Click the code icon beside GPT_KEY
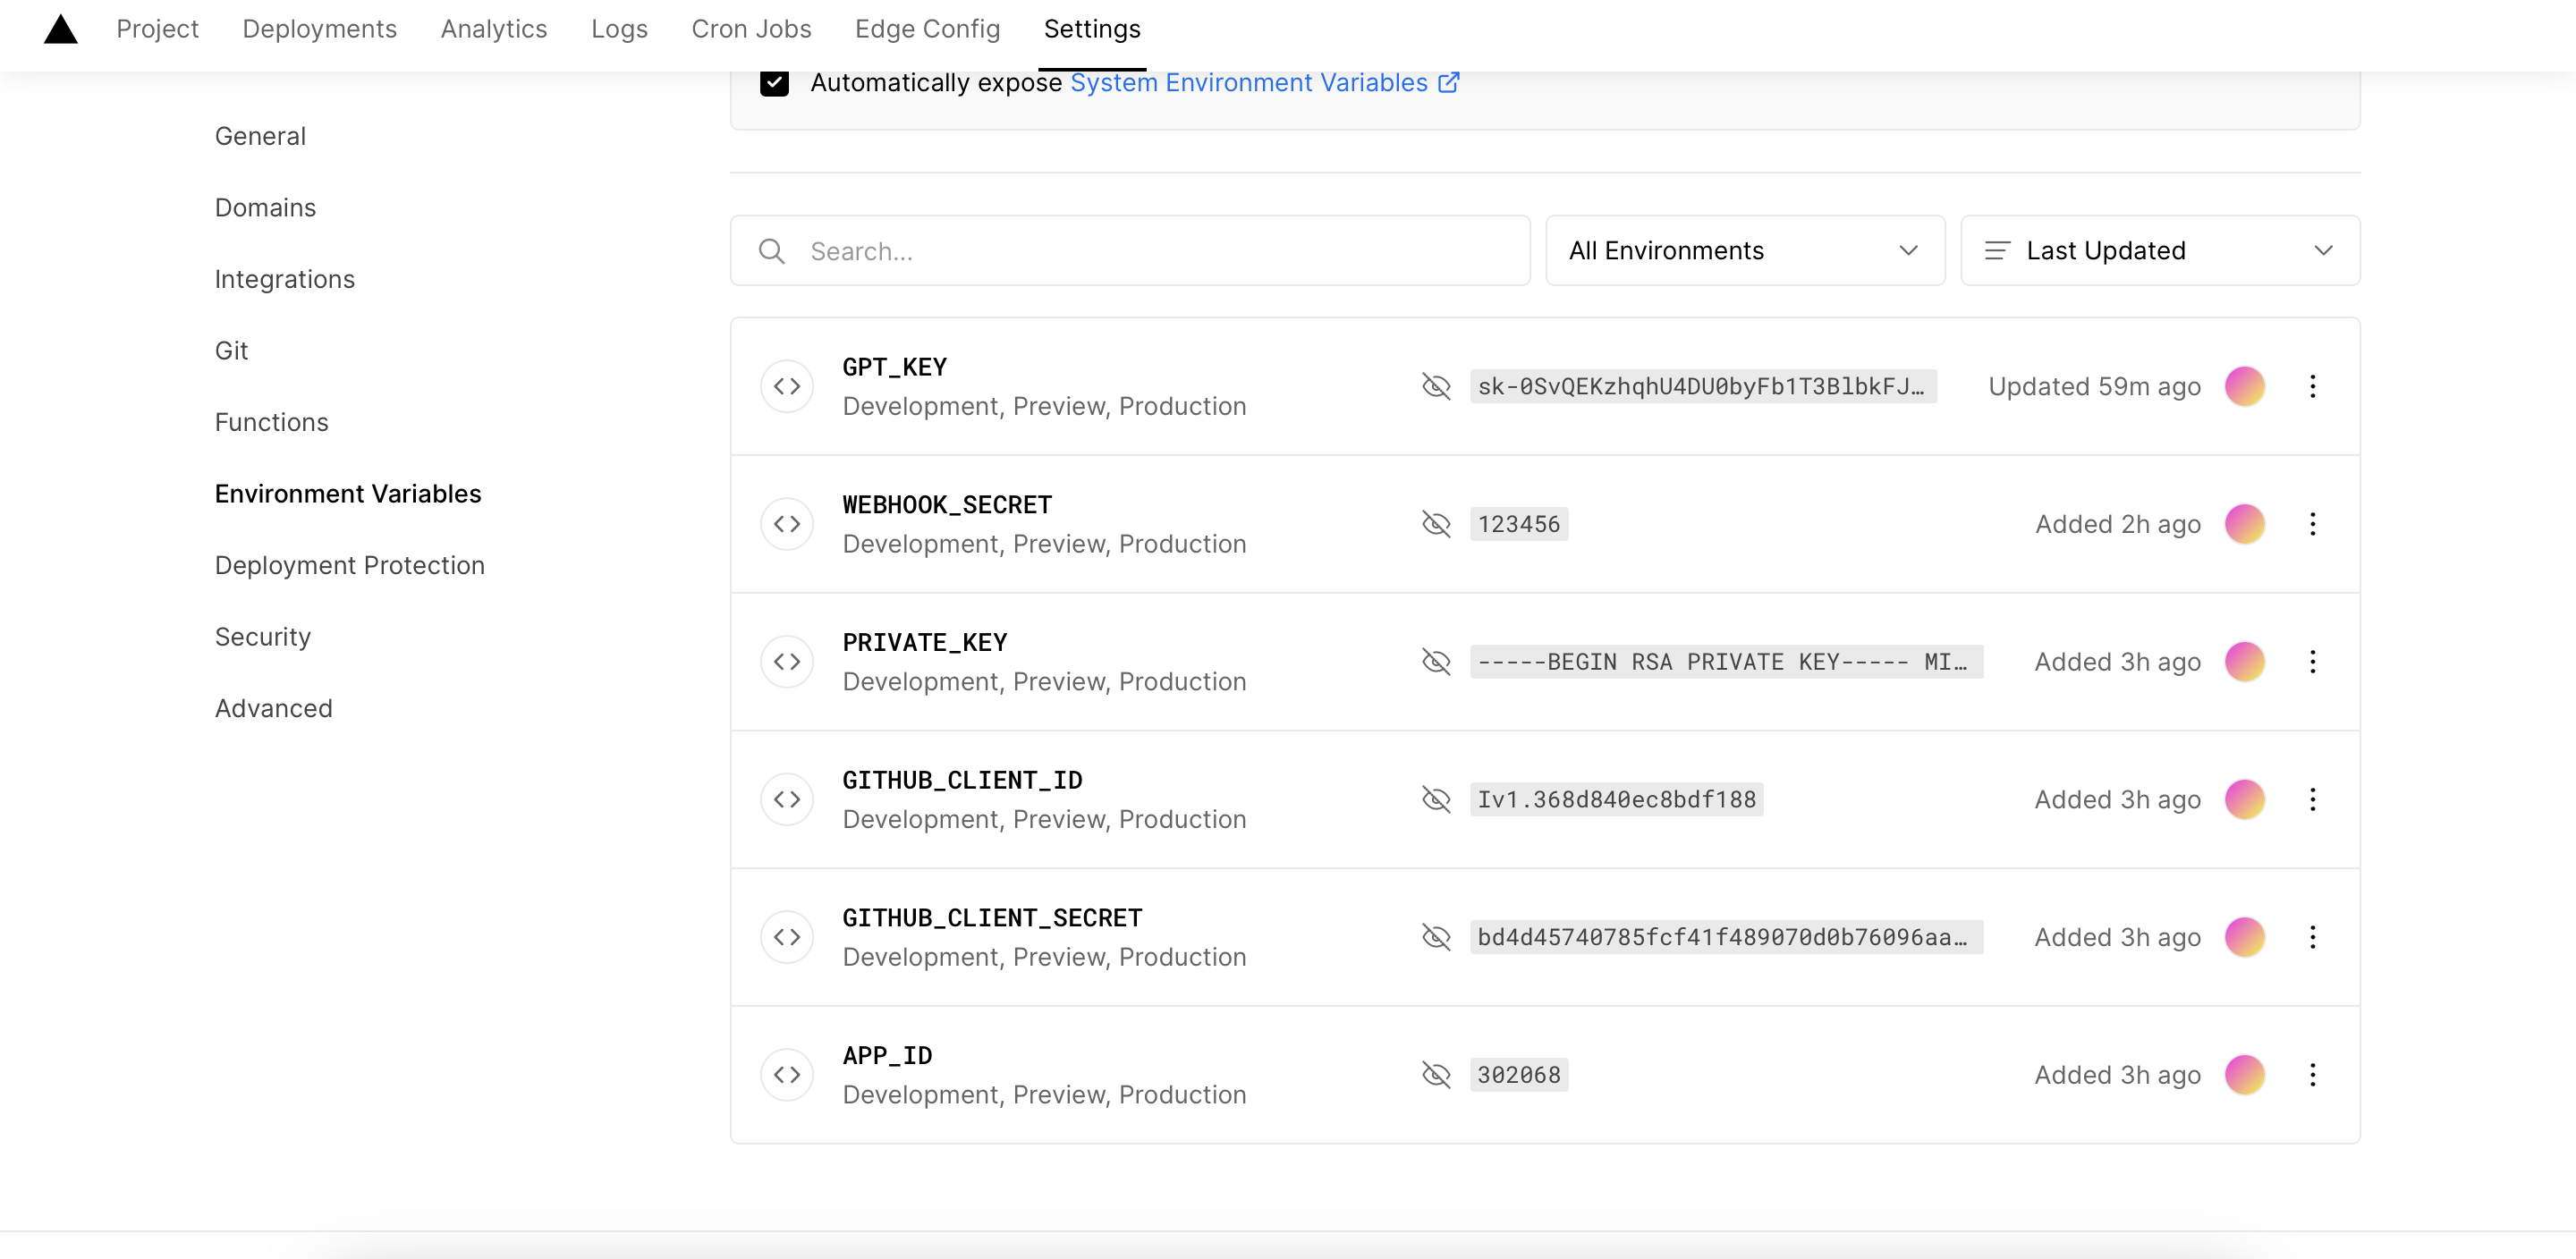This screenshot has height=1259, width=2576. click(787, 387)
